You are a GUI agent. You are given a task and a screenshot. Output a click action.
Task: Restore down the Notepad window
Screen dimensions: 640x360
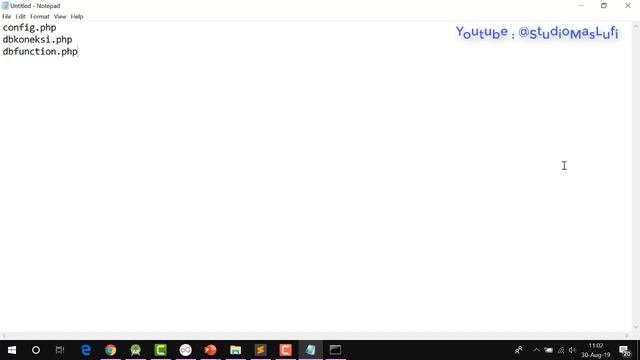(x=604, y=6)
